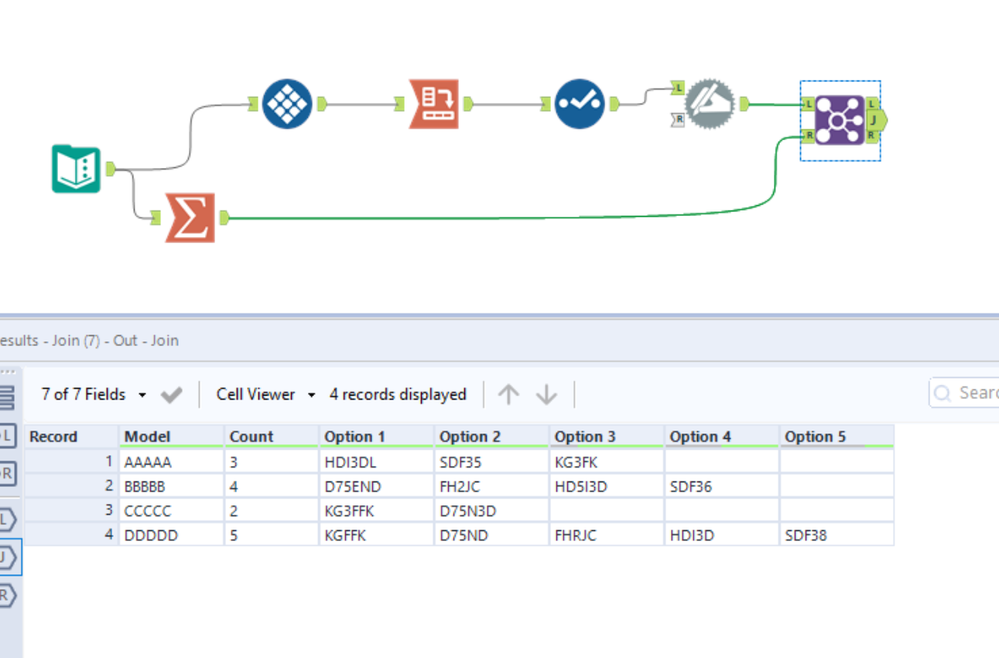Click the Join tool J output anchor
The width and height of the screenshot is (999, 658).
(876, 120)
